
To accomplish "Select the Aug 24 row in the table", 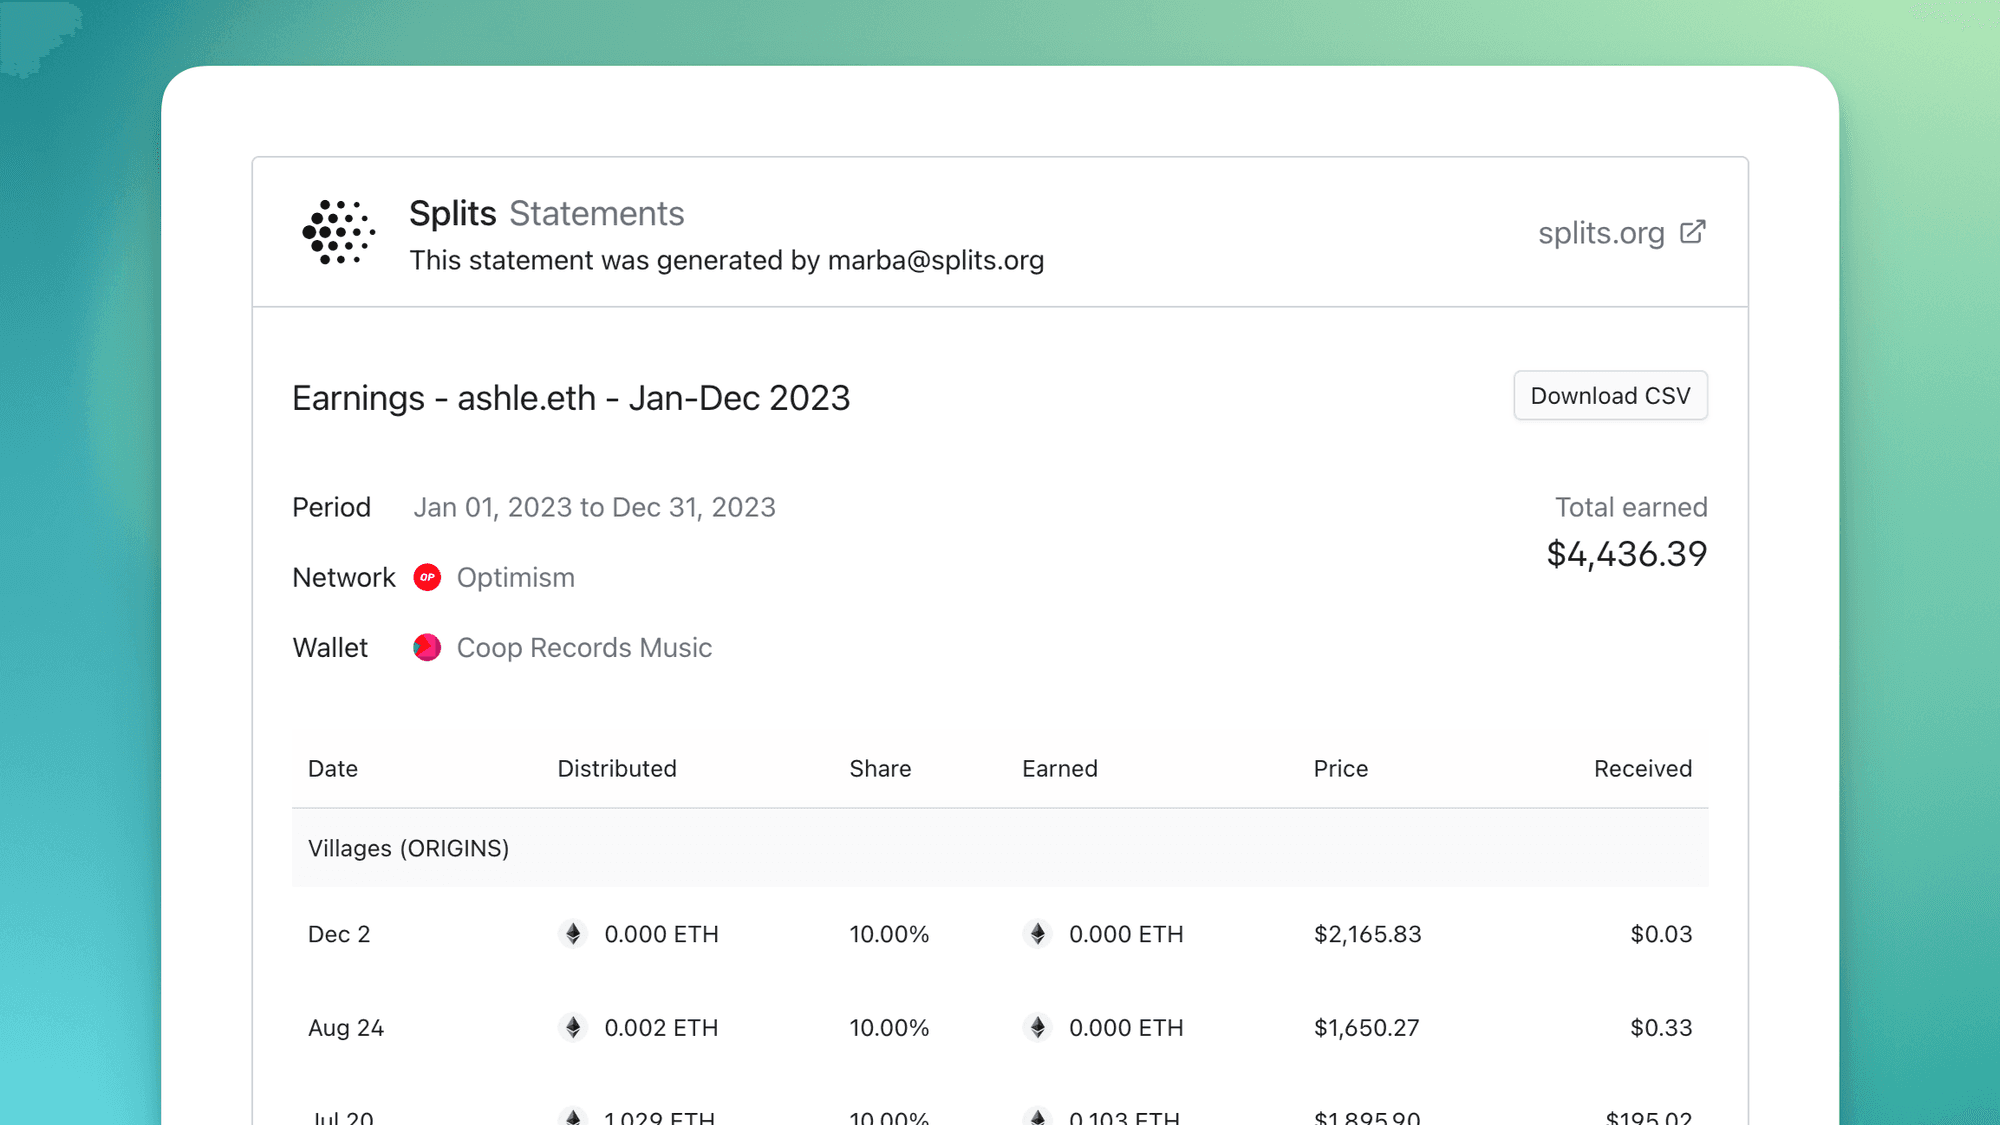I will 1000,1027.
